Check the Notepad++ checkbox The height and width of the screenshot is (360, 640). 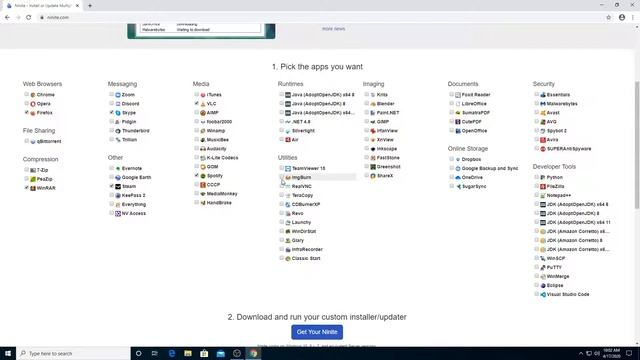tap(536, 195)
